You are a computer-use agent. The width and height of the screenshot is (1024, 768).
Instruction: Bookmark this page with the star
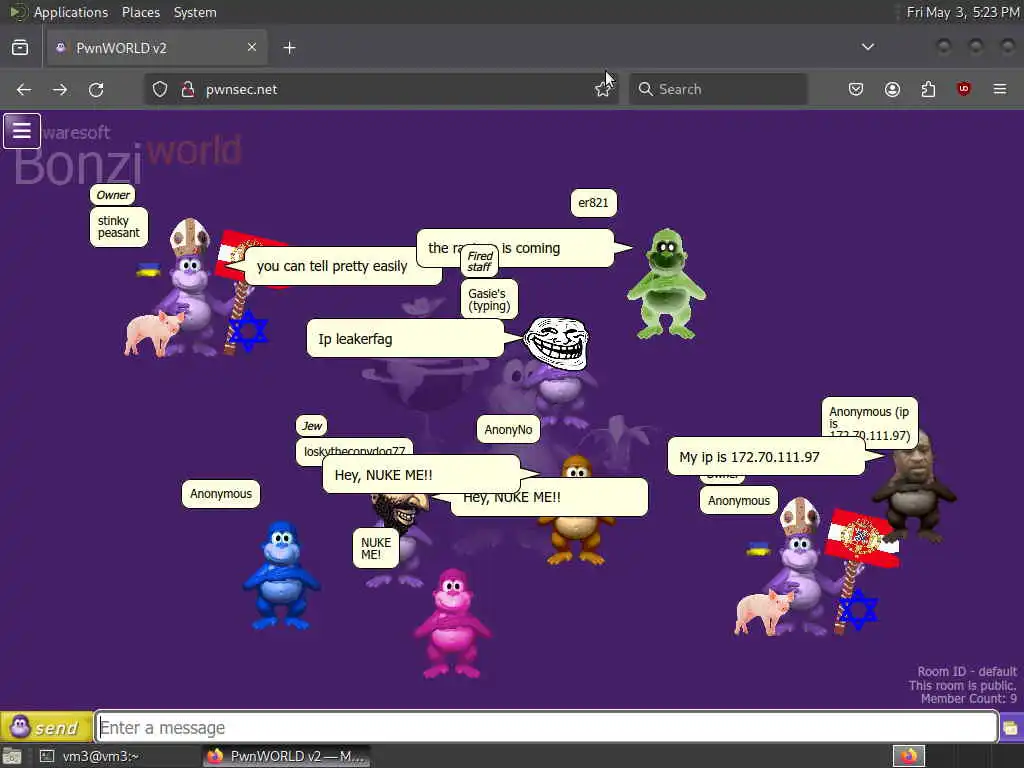[602, 89]
